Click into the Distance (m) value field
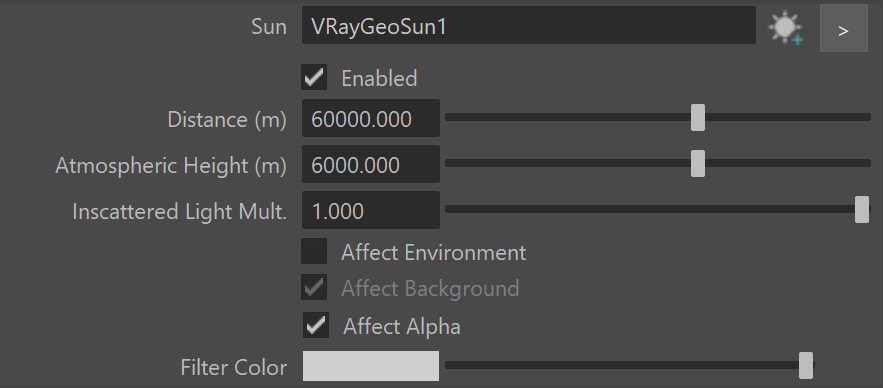 pyautogui.click(x=371, y=118)
